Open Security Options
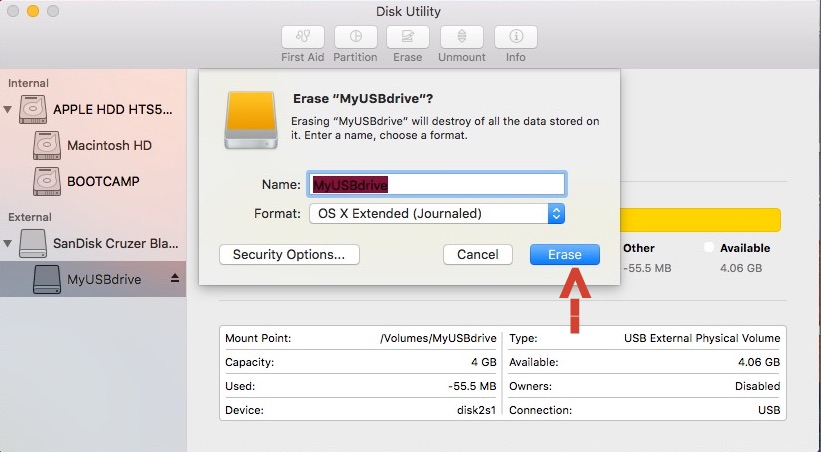The width and height of the screenshot is (821, 452). (288, 254)
